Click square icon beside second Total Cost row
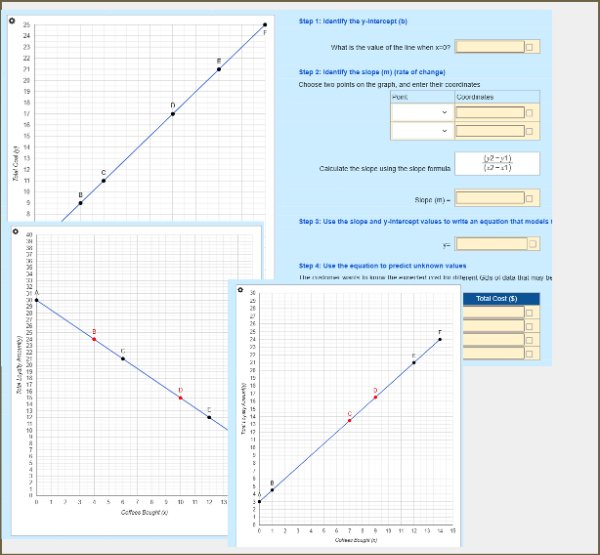The image size is (600, 555). click(529, 326)
